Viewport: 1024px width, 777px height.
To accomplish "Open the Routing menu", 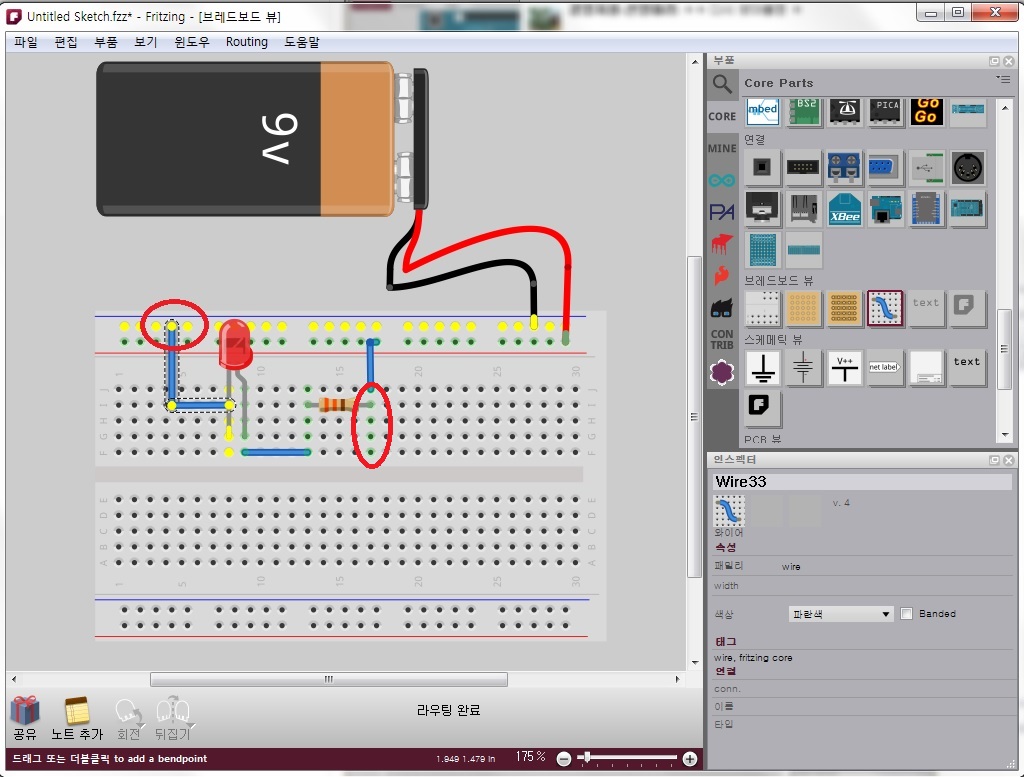I will tap(246, 42).
